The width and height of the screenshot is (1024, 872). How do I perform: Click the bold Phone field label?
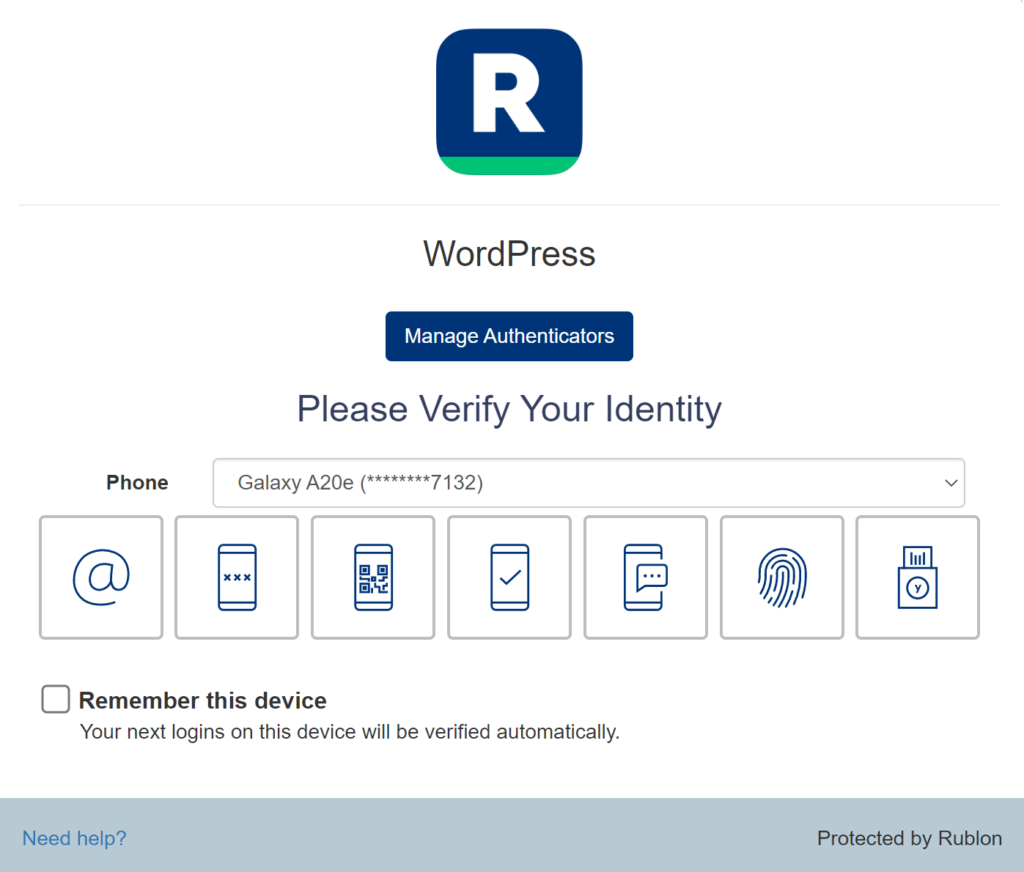click(x=137, y=483)
